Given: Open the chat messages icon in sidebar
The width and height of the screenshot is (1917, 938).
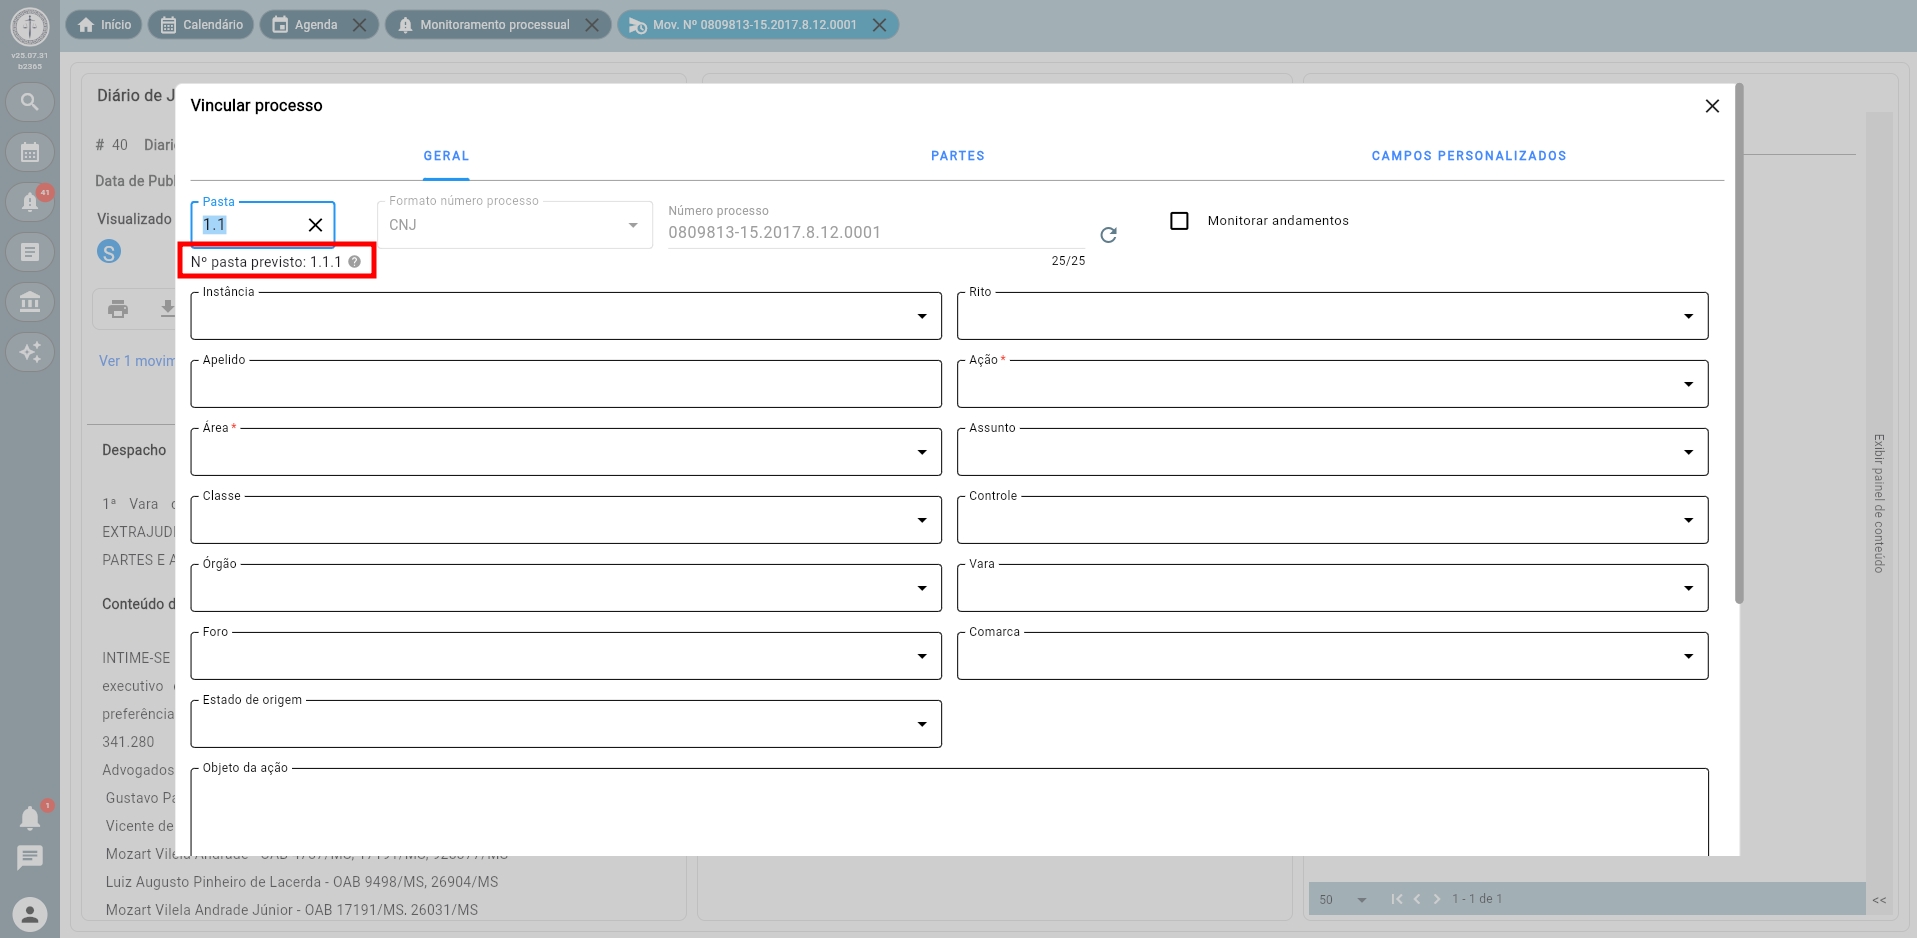Looking at the screenshot, I should 30,857.
